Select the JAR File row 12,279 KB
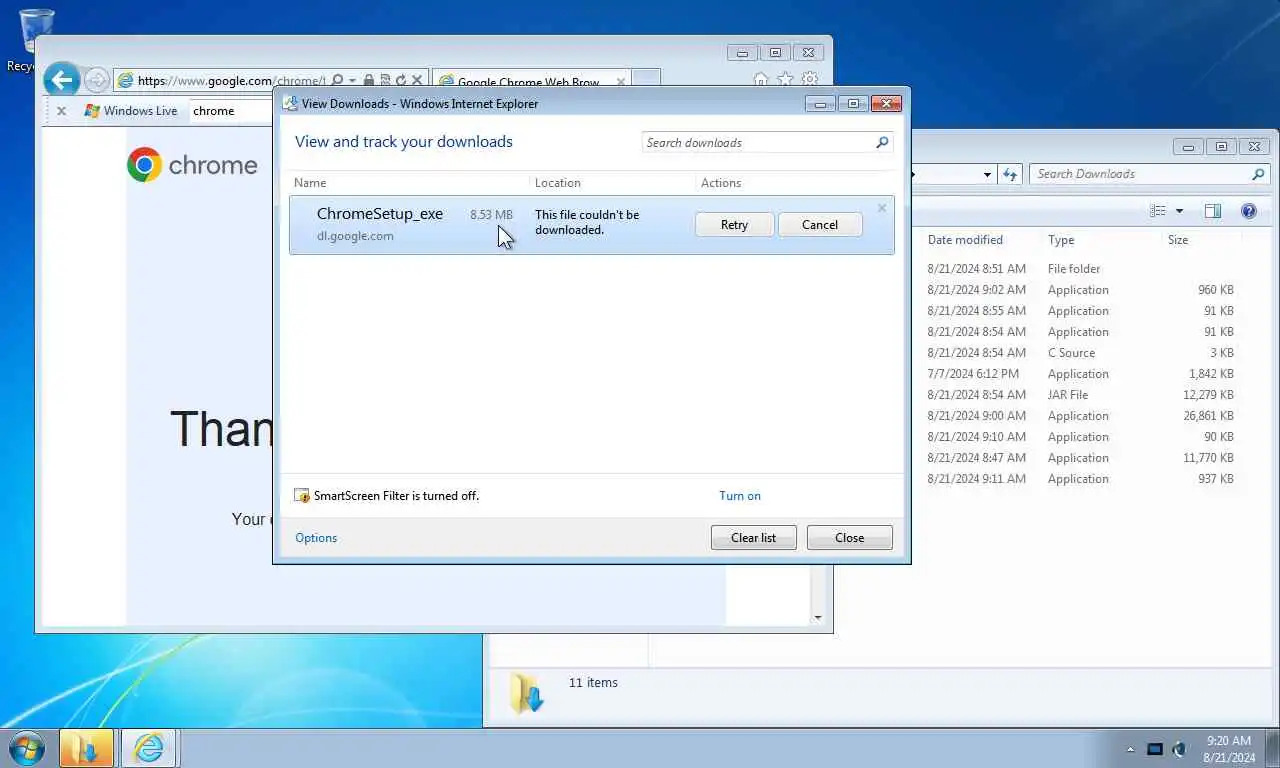 (1080, 395)
